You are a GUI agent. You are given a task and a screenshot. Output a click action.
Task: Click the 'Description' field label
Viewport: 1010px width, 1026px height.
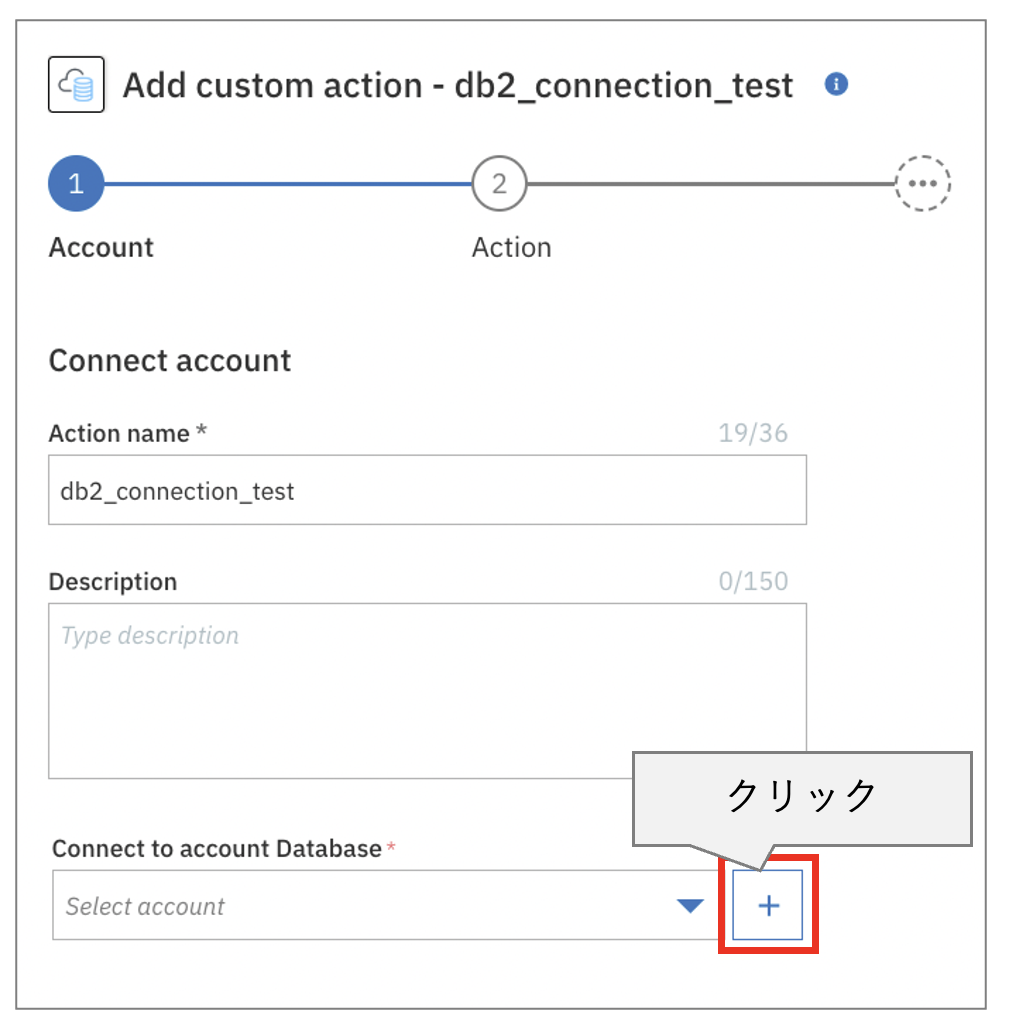[113, 582]
